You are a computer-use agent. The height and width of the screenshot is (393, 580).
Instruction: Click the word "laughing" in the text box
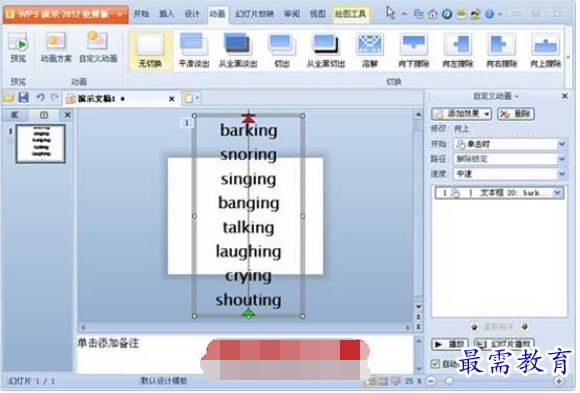pos(248,253)
